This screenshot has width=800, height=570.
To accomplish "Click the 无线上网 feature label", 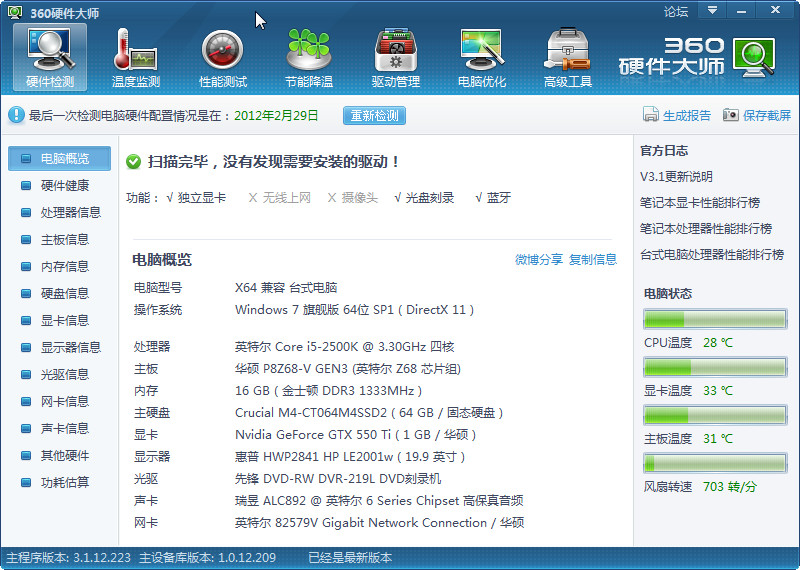I will [287, 198].
